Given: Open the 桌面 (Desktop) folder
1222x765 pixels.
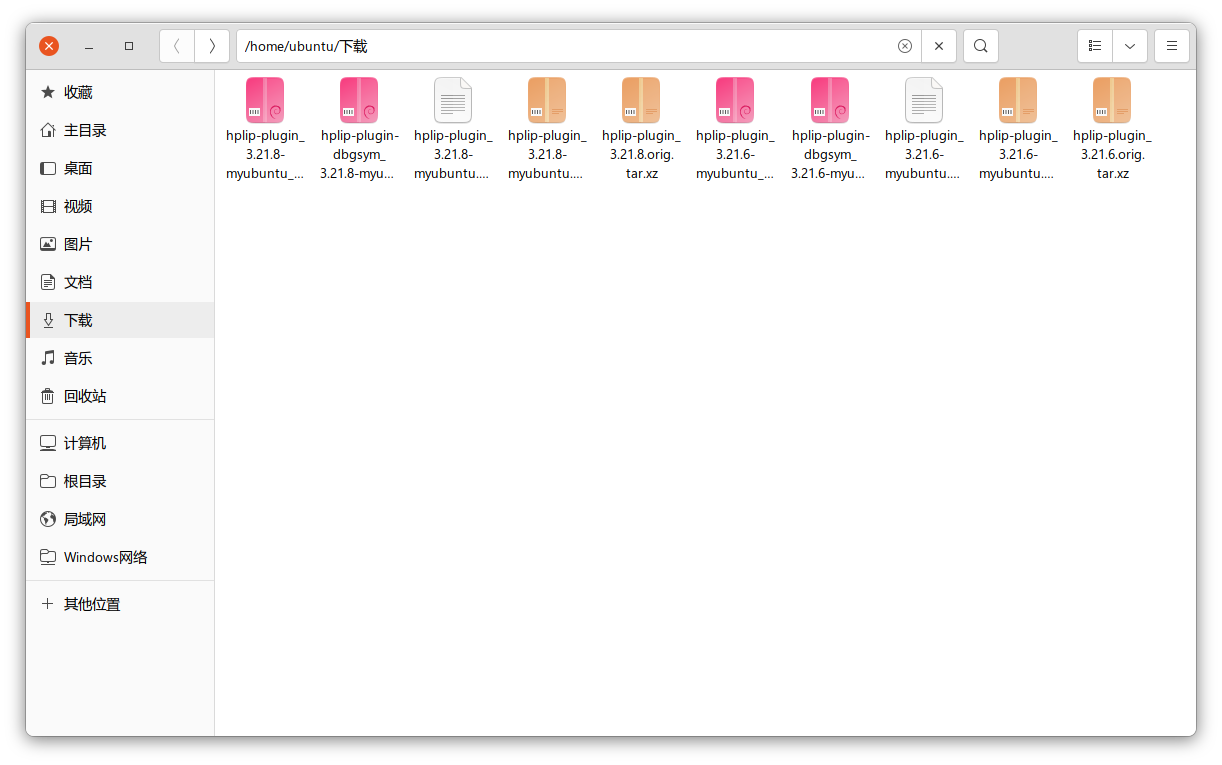Looking at the screenshot, I should click(x=120, y=168).
